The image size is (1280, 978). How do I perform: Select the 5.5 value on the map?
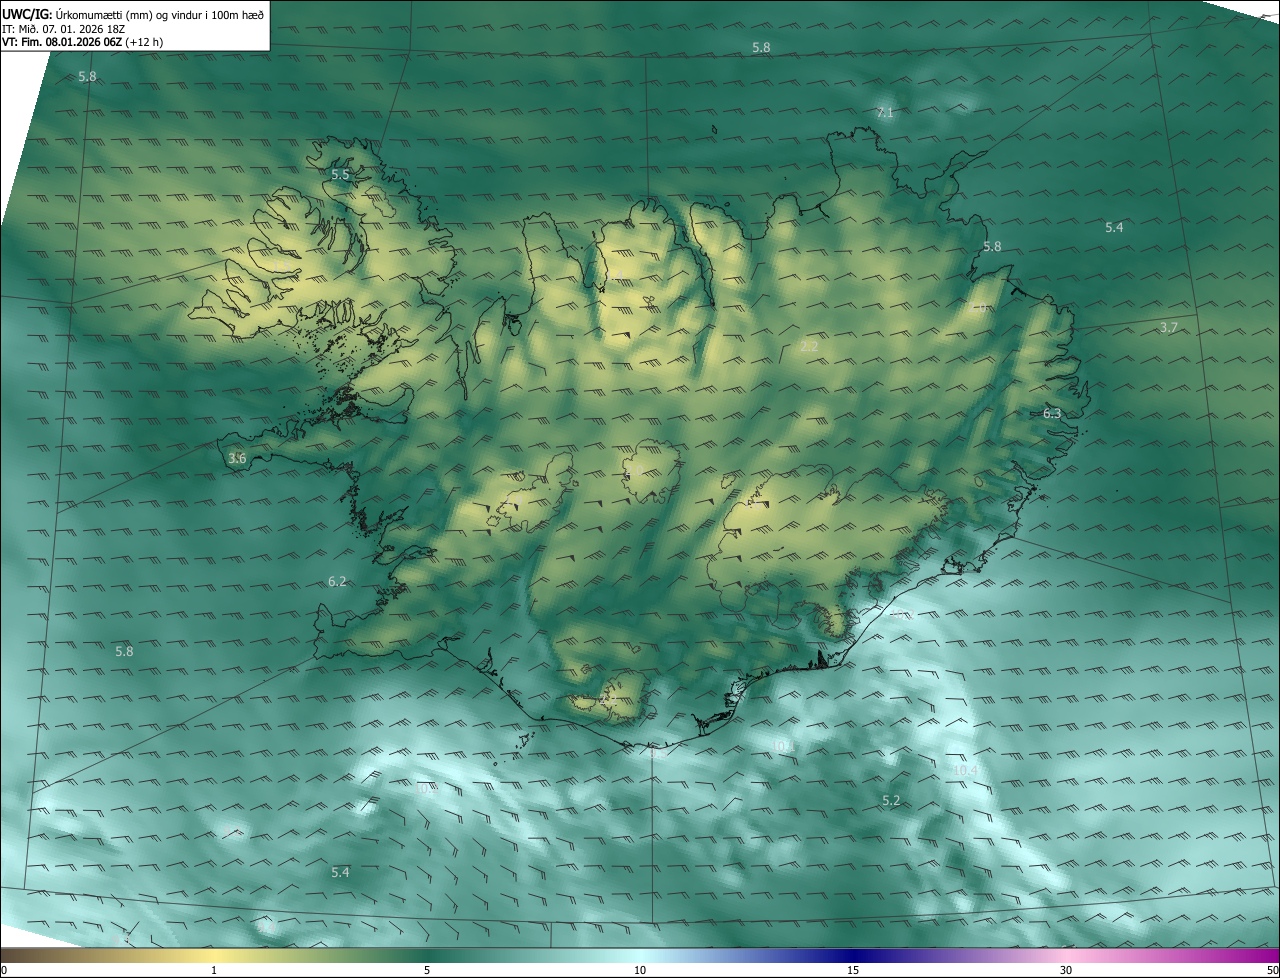[x=340, y=175]
